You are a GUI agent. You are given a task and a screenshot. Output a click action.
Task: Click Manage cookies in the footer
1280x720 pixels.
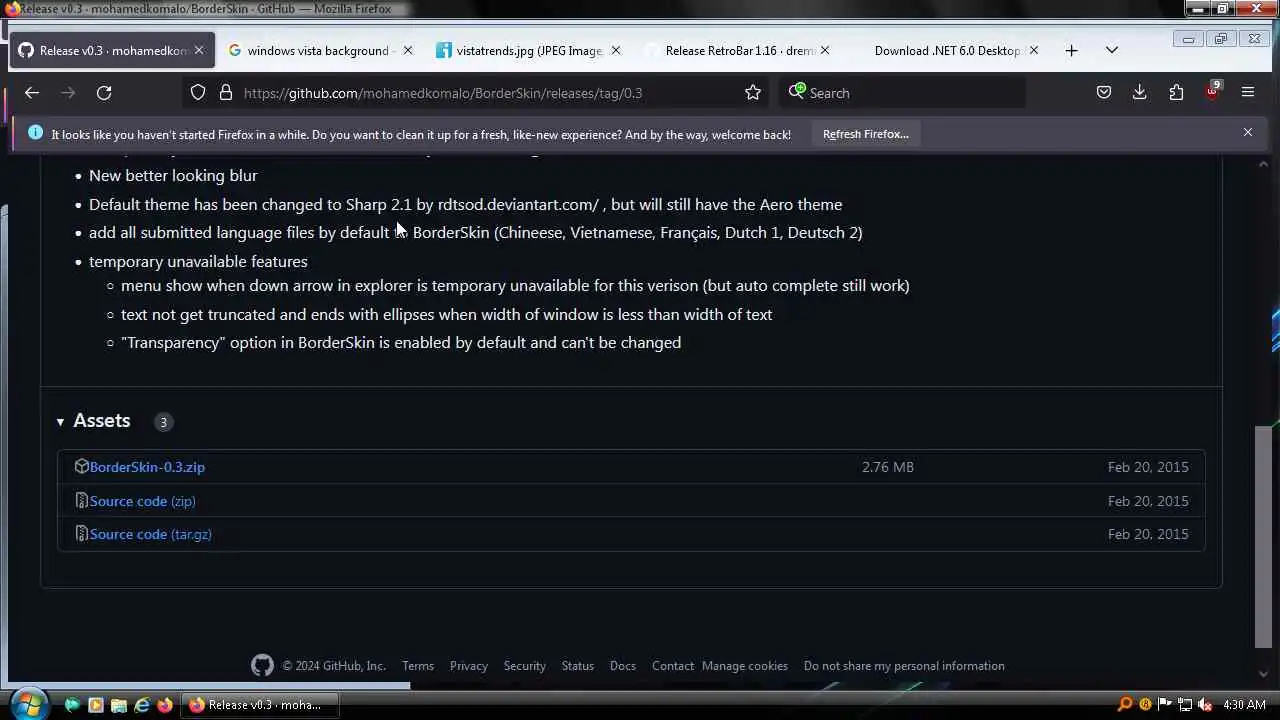[745, 666]
